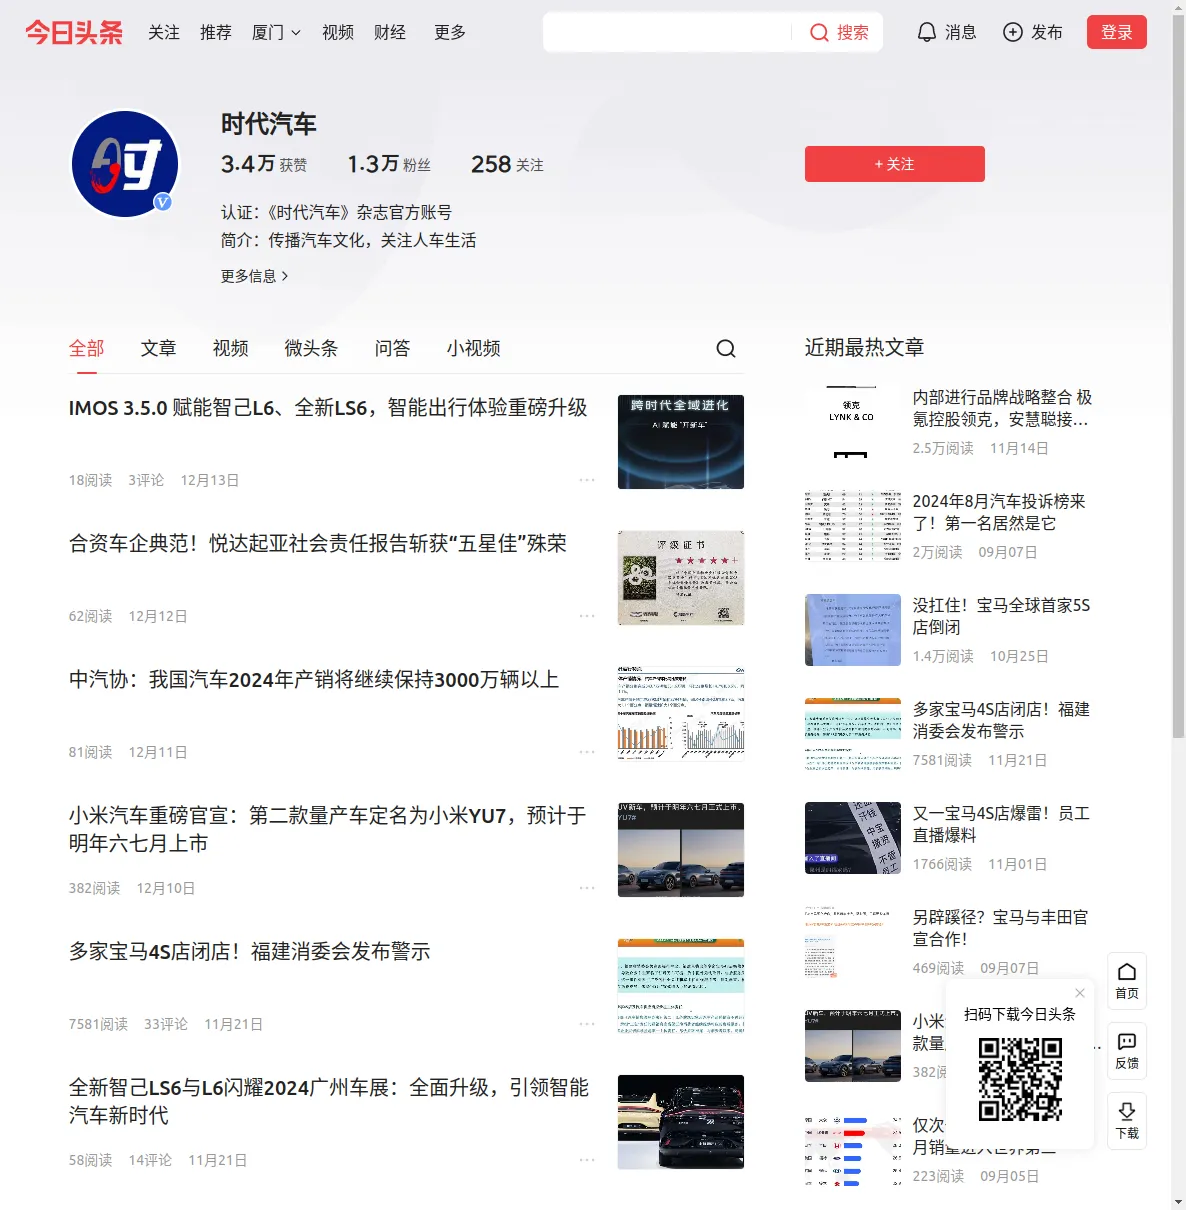The height and width of the screenshot is (1210, 1186).
Task: Open 财经 in top navigation
Action: (x=390, y=32)
